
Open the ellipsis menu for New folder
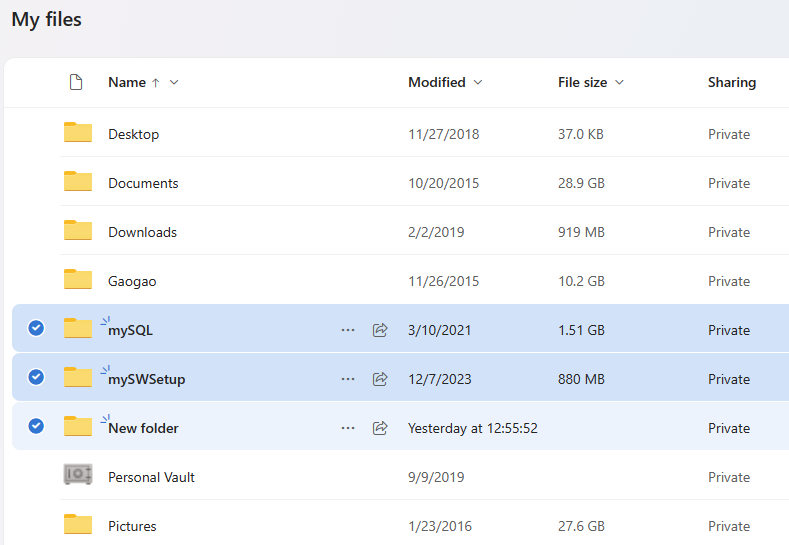click(x=348, y=428)
